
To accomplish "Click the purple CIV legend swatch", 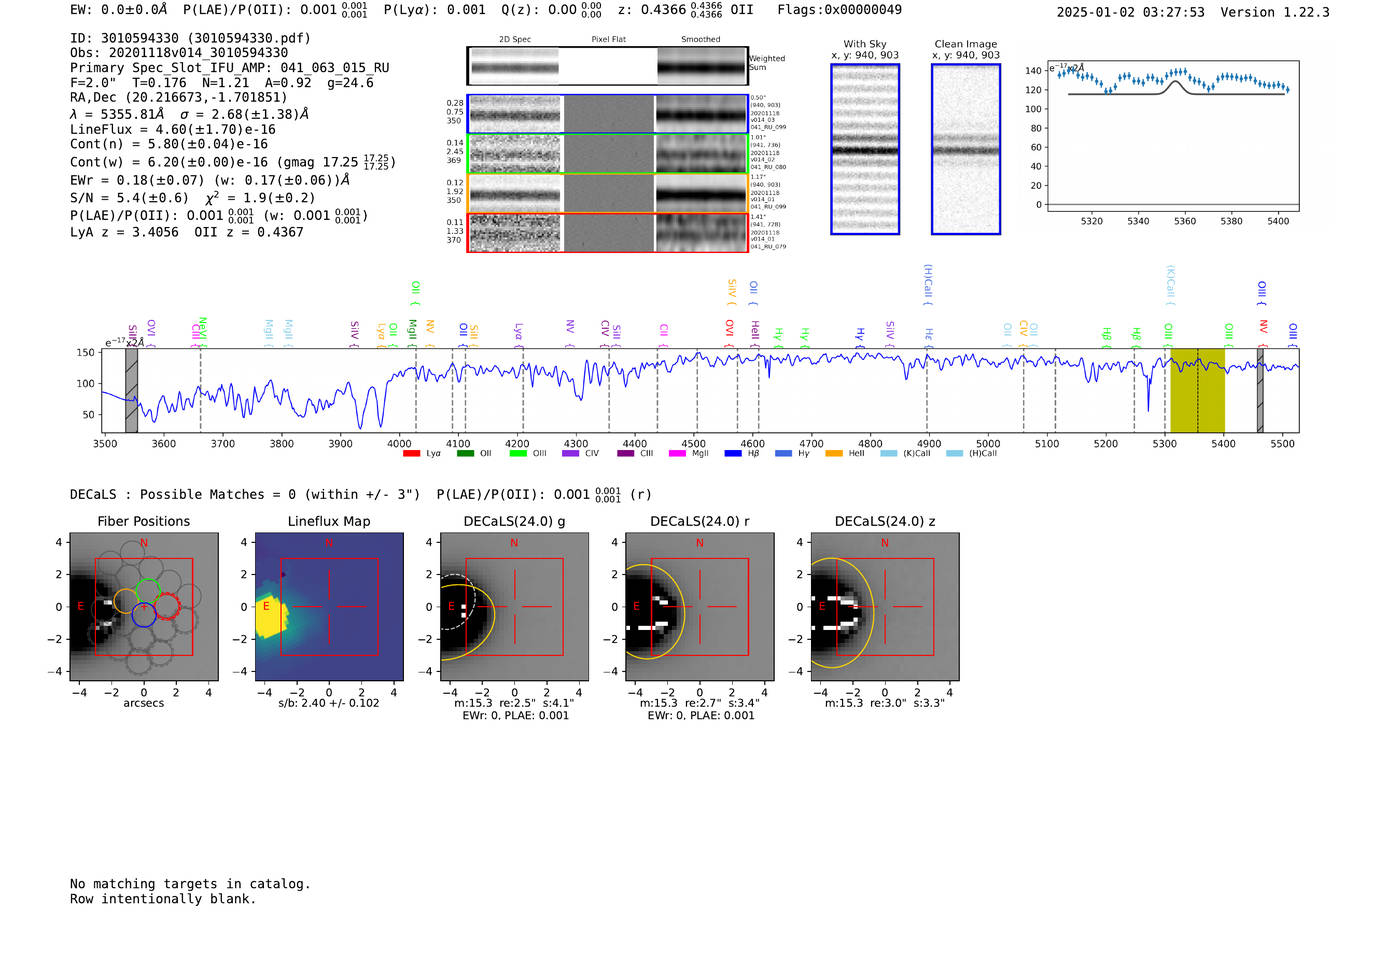I will pos(571,454).
